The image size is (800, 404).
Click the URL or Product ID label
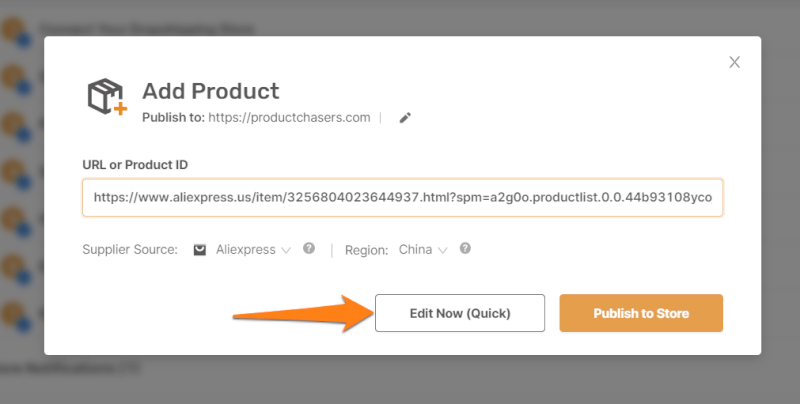coord(135,164)
